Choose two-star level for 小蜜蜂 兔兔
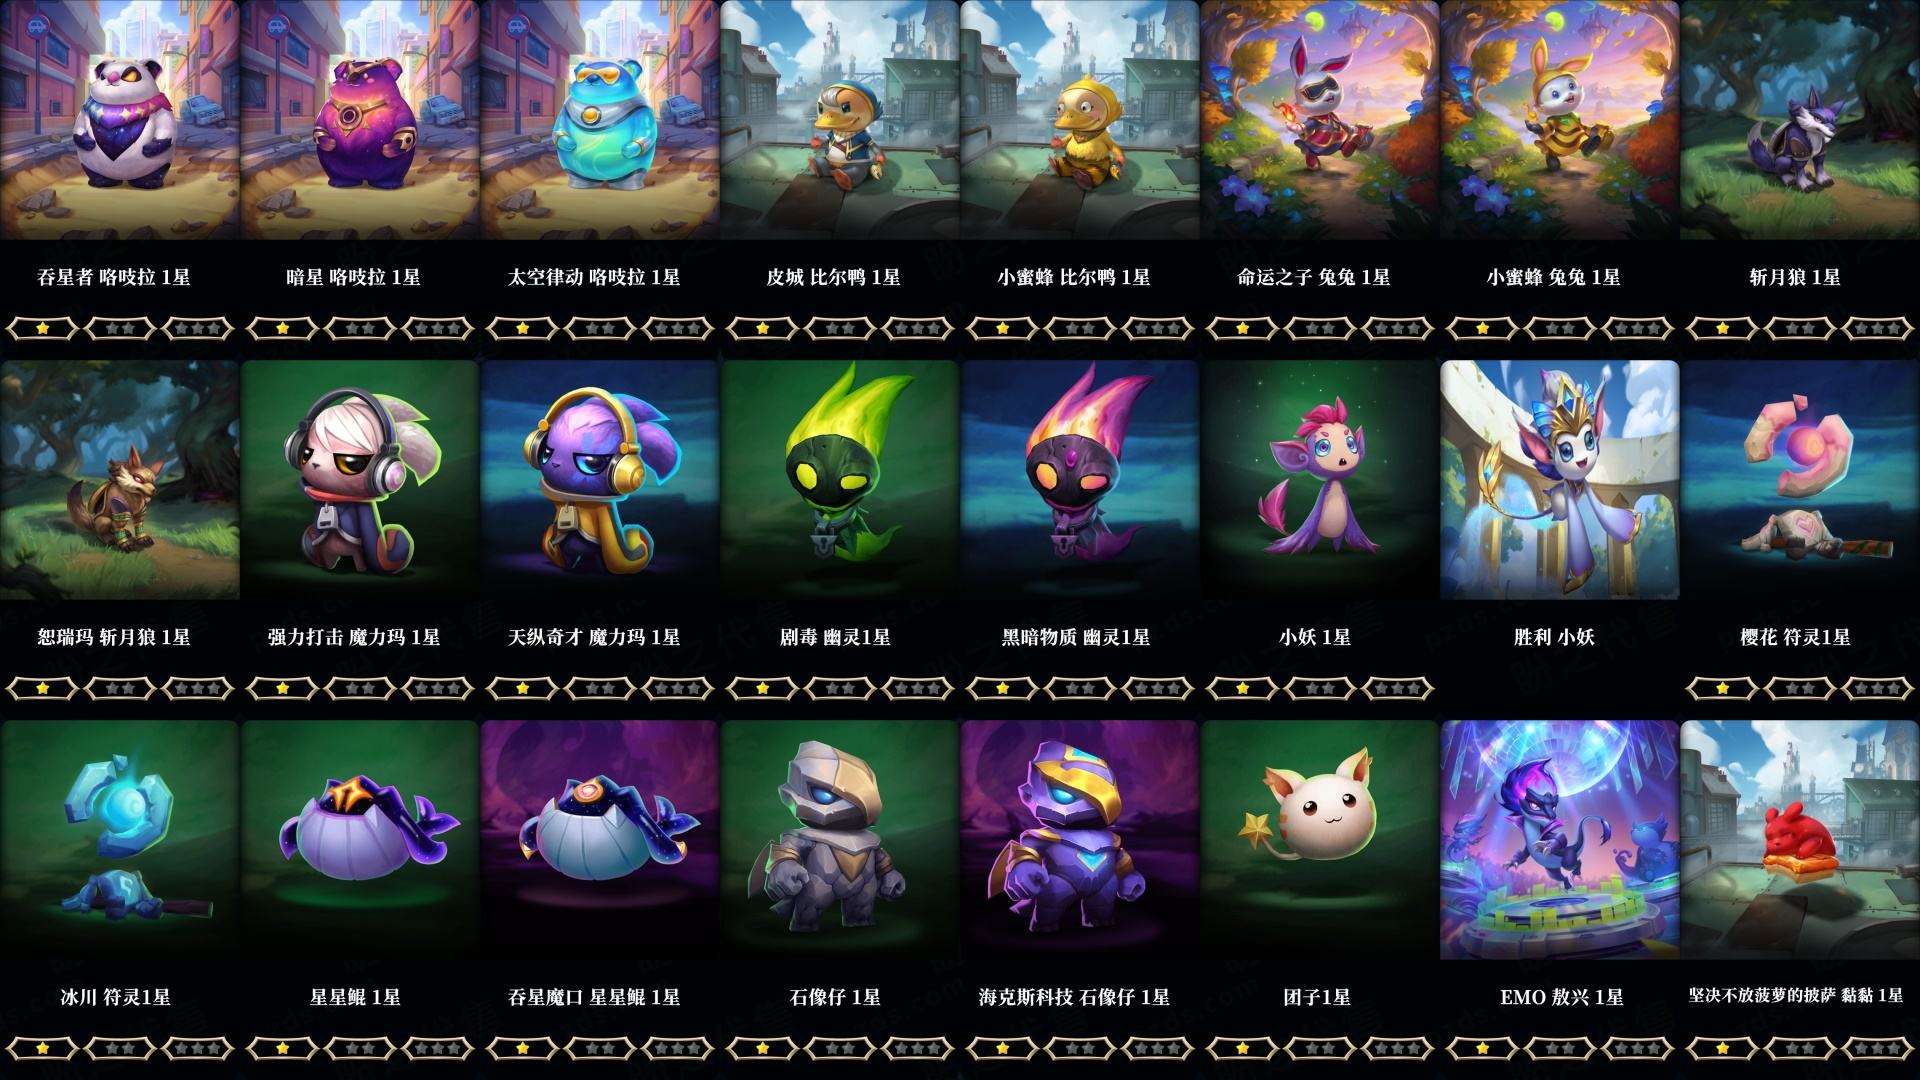Screen dimensions: 1920x1080 point(1560,328)
